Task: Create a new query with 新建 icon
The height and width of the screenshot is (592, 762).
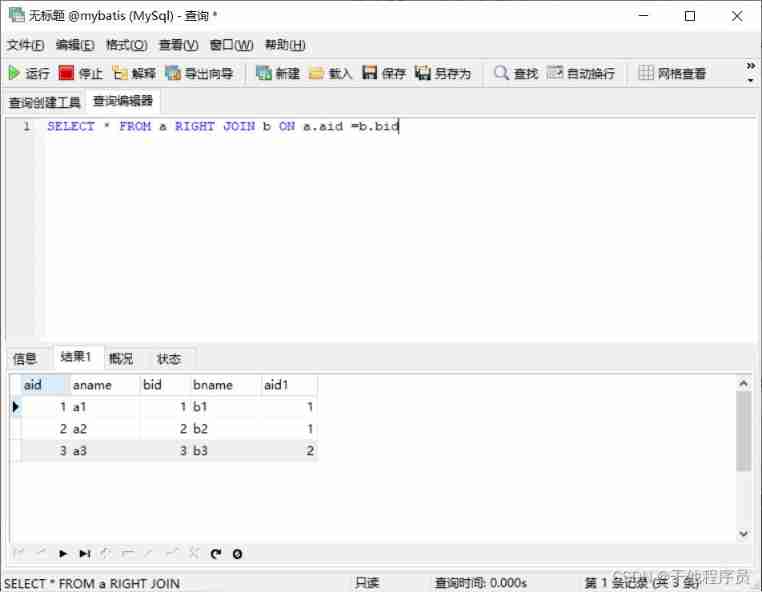Action: pyautogui.click(x=278, y=73)
